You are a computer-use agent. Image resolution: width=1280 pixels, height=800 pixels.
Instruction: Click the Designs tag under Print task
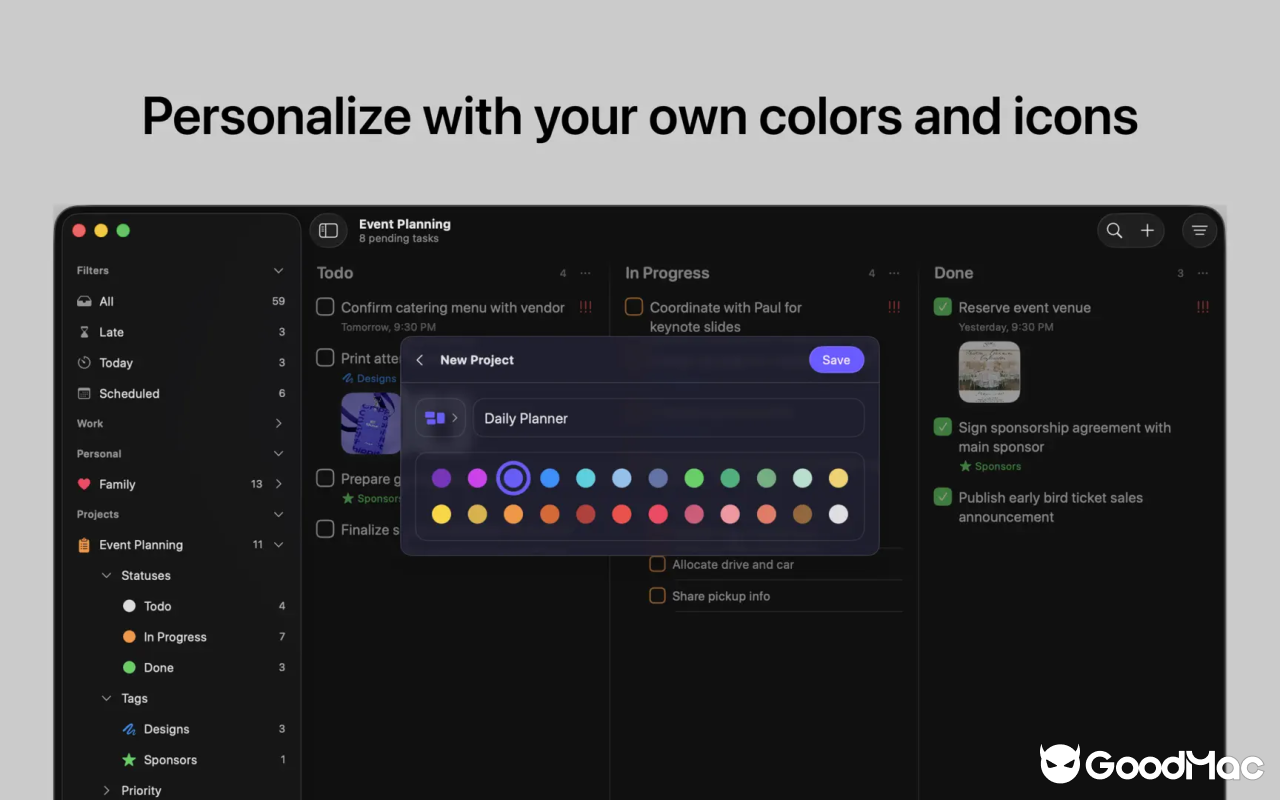(370, 379)
